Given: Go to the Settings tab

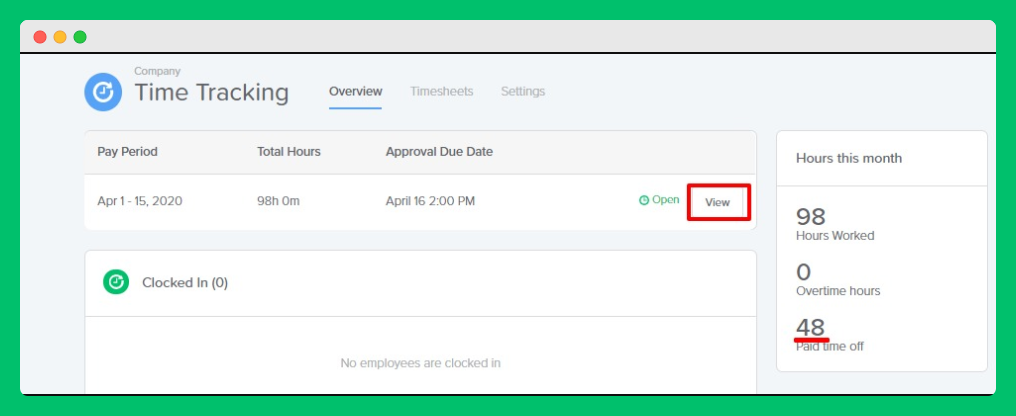Looking at the screenshot, I should (523, 91).
